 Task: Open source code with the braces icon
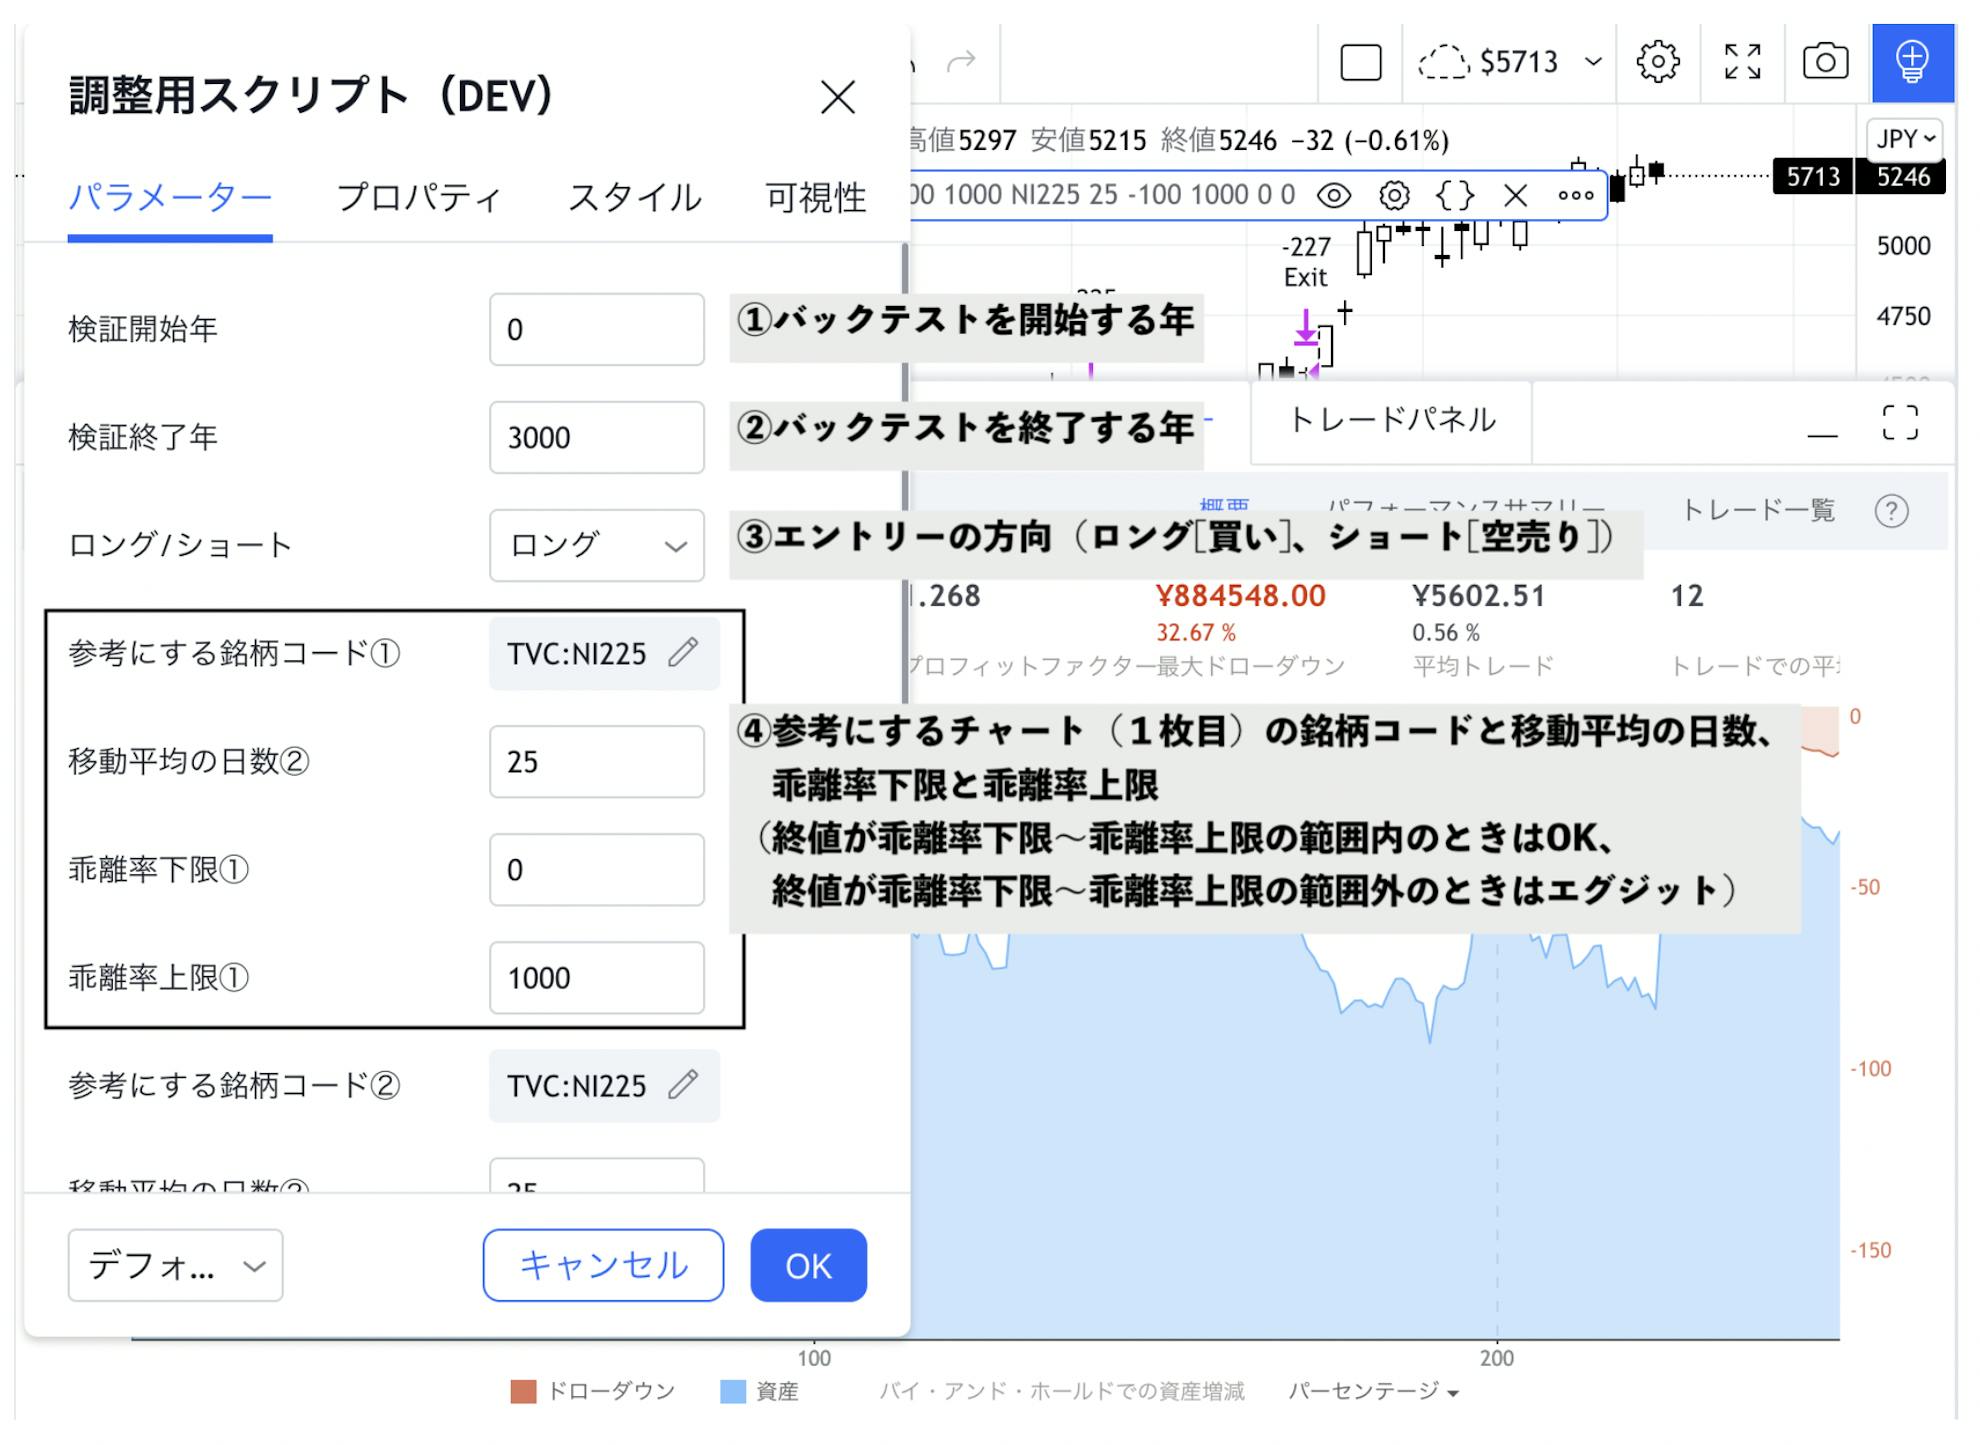1455,195
